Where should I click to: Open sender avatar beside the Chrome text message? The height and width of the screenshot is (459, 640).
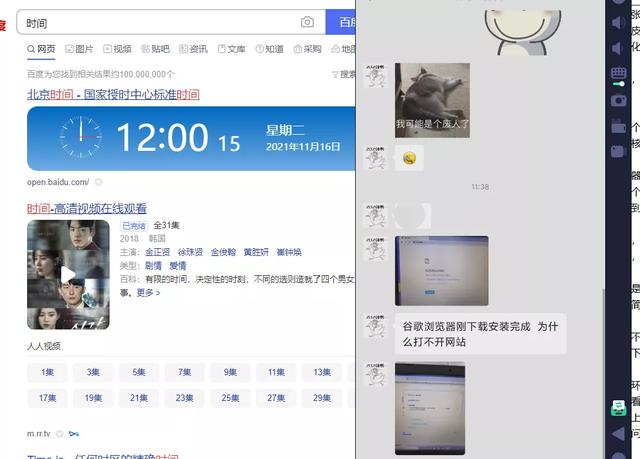[x=376, y=326]
